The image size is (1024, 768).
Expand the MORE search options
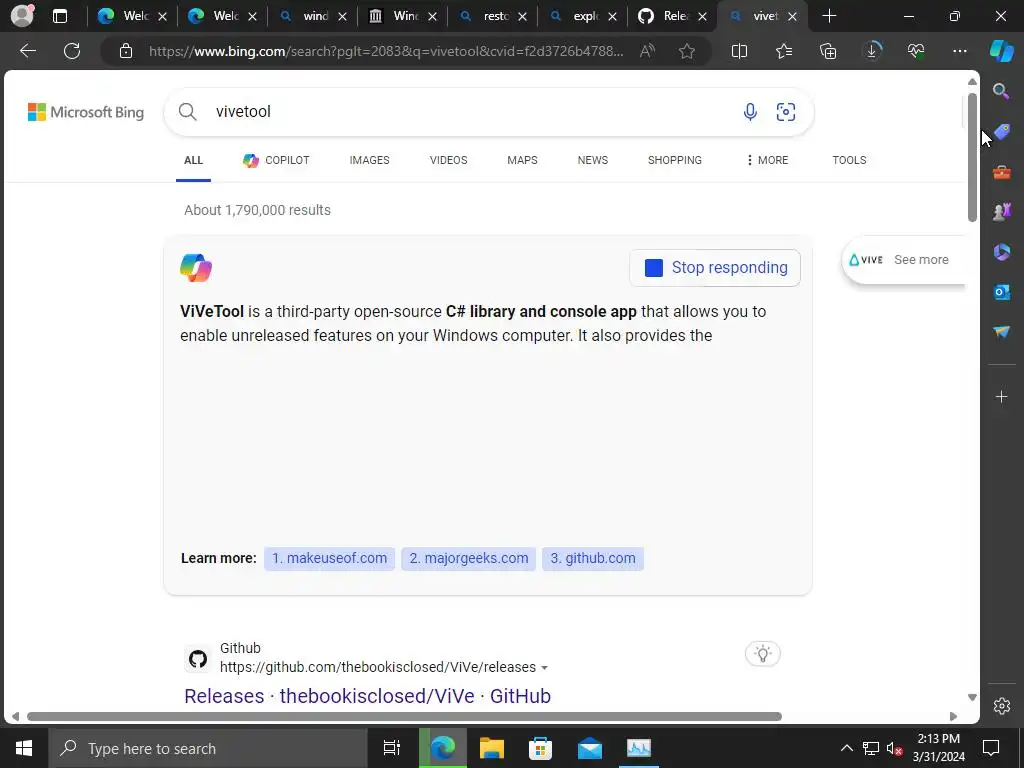[767, 160]
